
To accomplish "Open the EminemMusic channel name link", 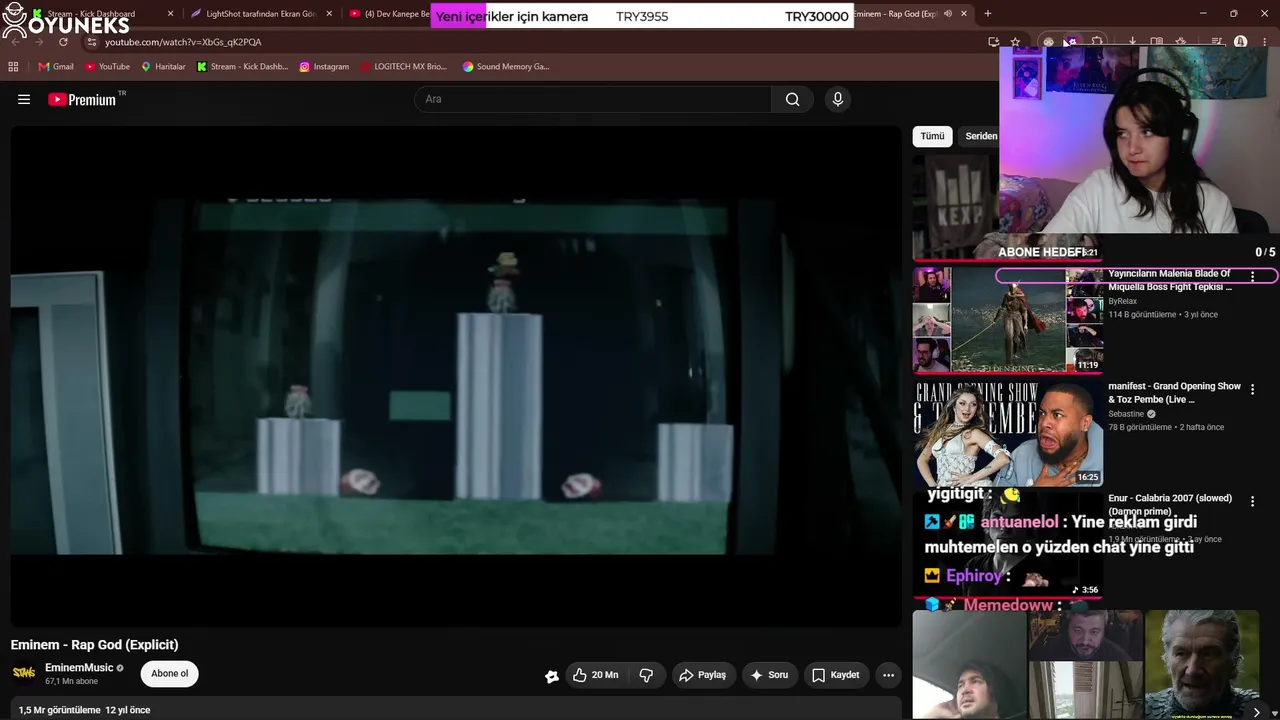I will pos(79,668).
